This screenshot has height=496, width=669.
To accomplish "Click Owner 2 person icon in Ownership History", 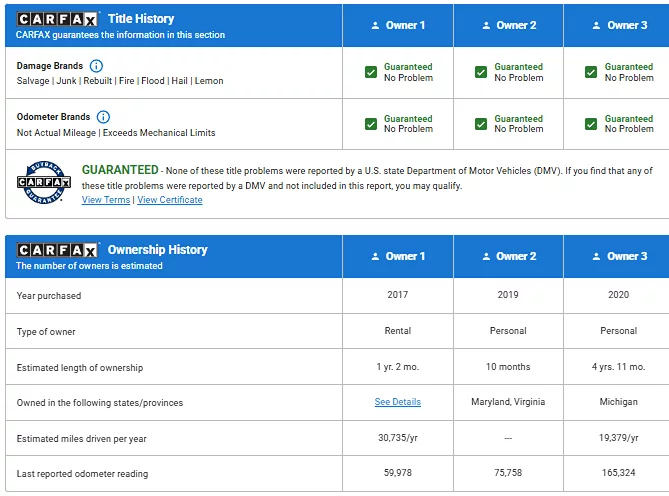I will point(486,256).
